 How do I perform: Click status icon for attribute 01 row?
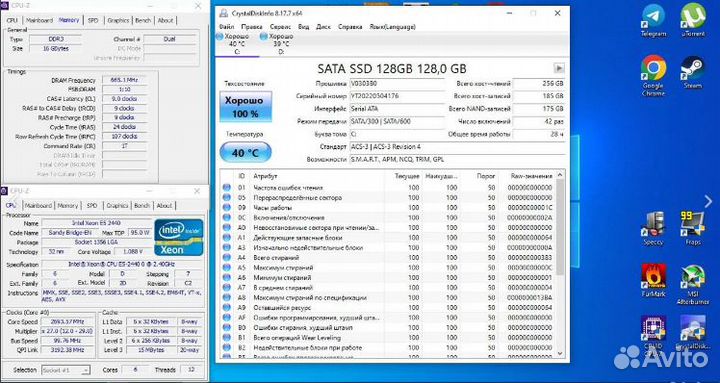pyautogui.click(x=227, y=187)
